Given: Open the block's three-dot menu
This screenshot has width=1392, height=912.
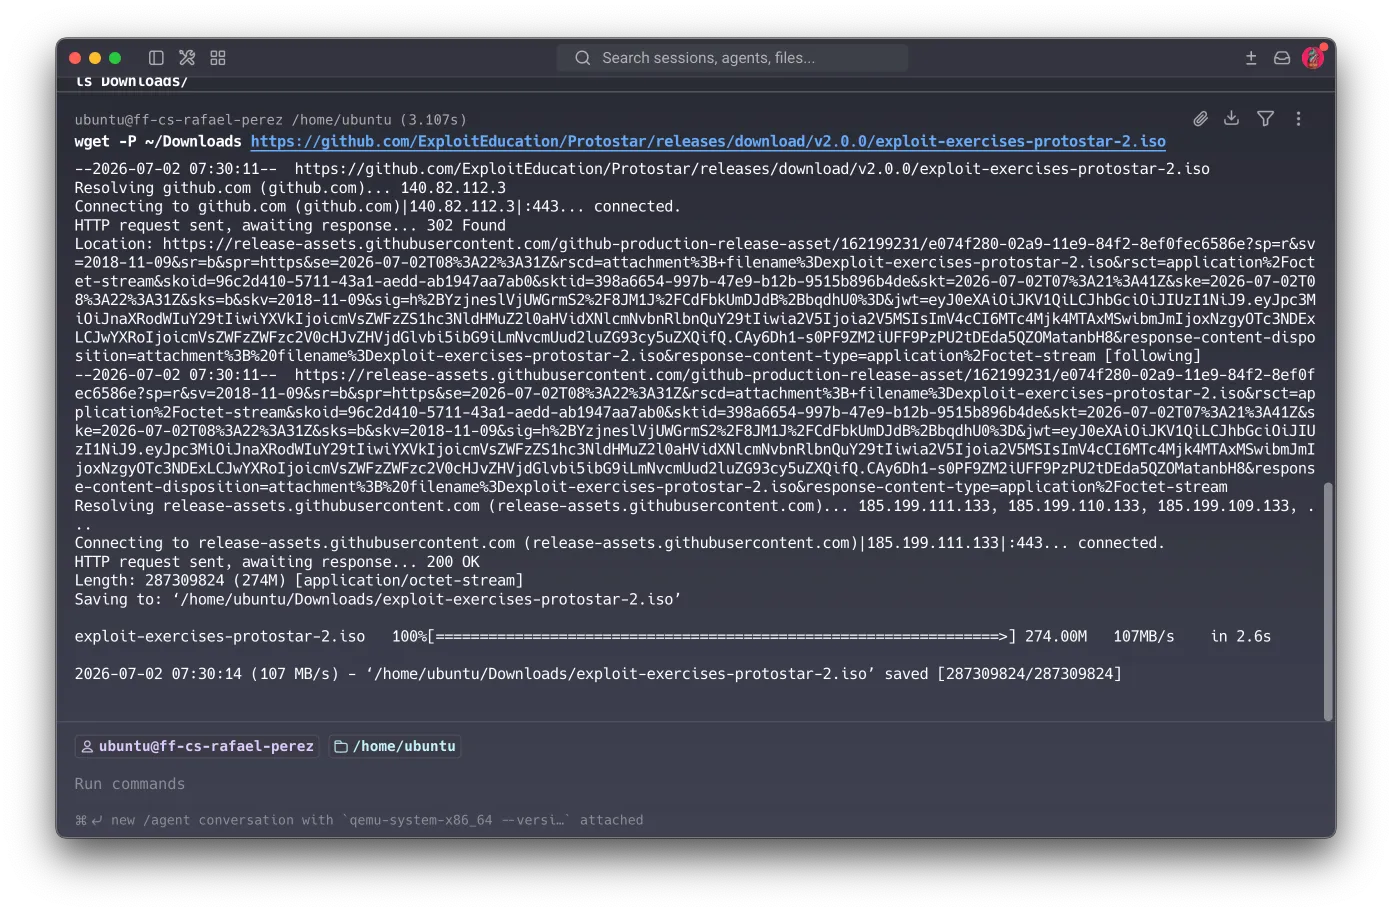Looking at the screenshot, I should pyautogui.click(x=1298, y=119).
